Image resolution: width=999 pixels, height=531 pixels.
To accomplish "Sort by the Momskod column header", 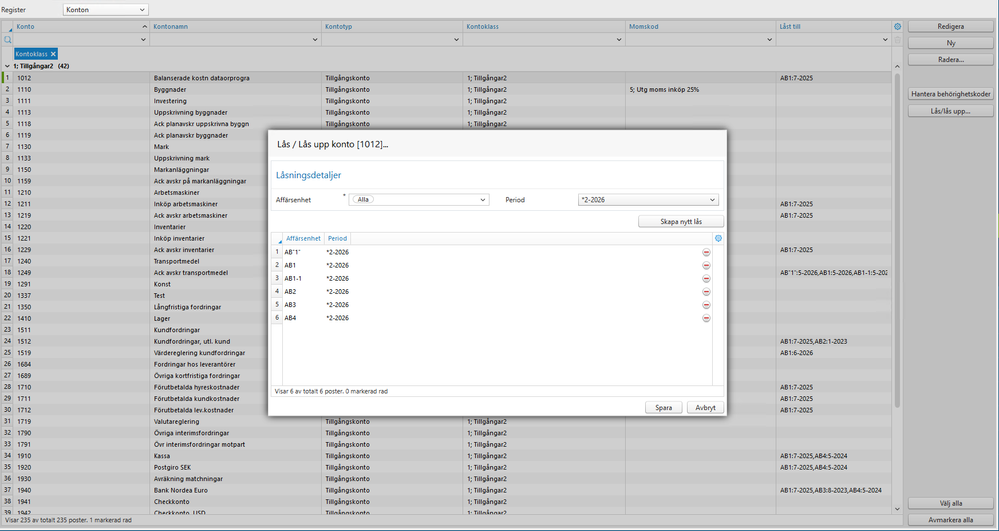I will pyautogui.click(x=701, y=27).
